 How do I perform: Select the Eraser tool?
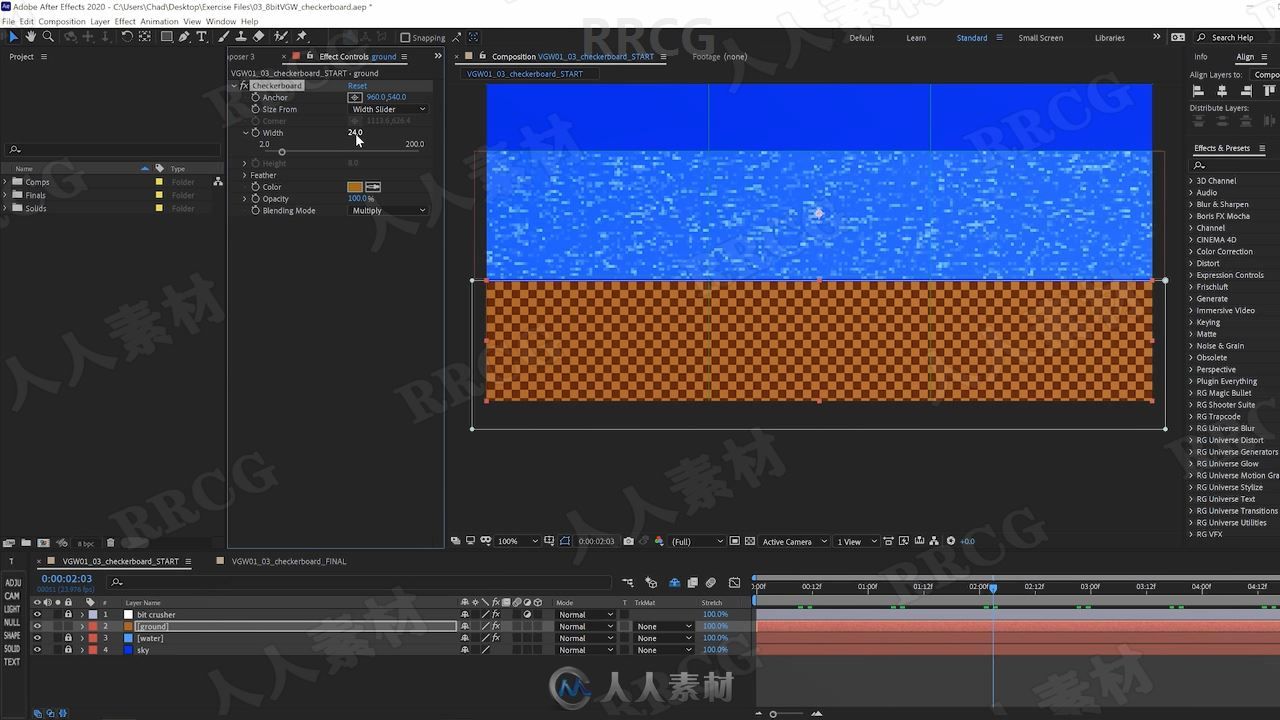pos(259,37)
